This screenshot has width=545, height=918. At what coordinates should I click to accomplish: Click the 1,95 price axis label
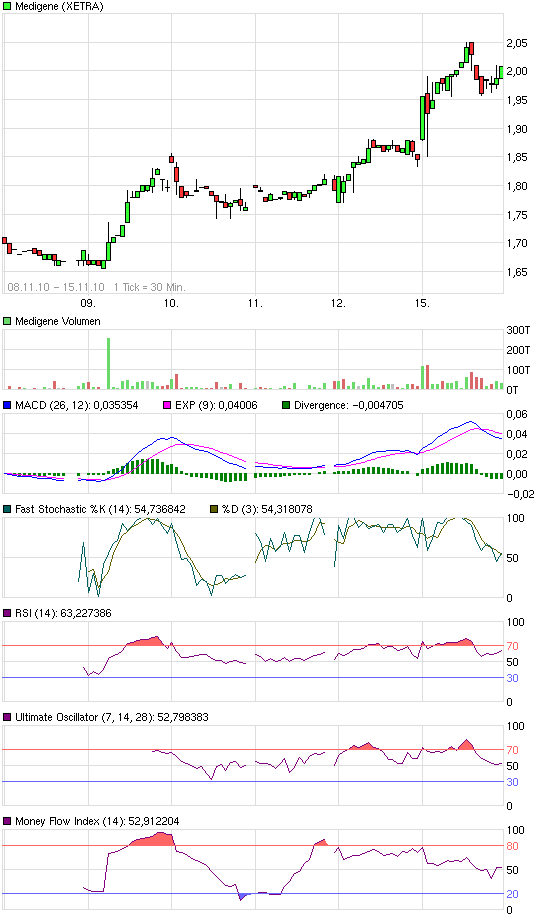517,100
